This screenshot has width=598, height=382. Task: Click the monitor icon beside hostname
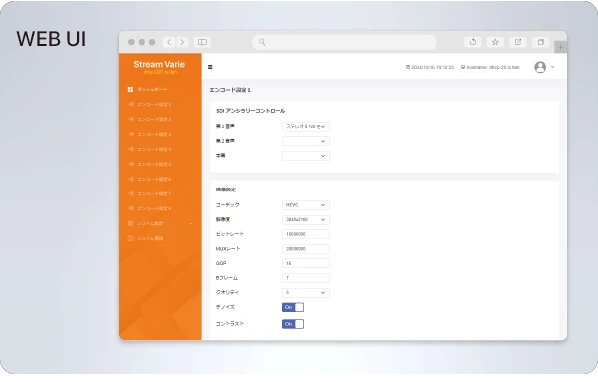point(463,67)
